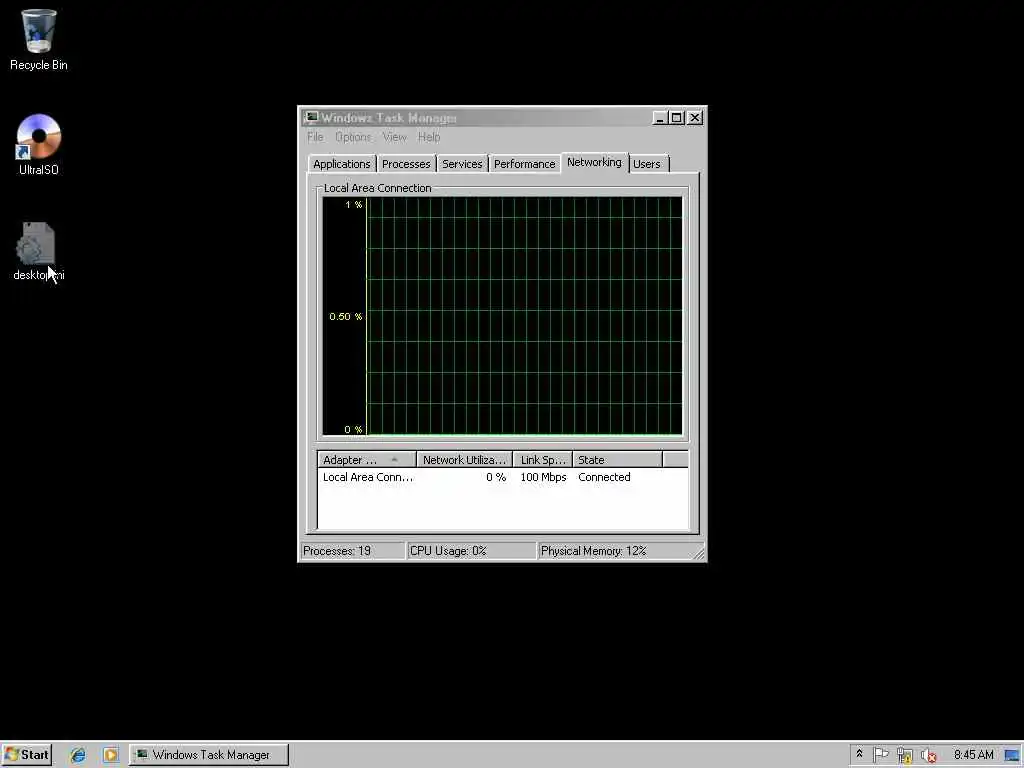Click the network tray icon
Viewport: 1024px width, 768px height.
pos(904,755)
